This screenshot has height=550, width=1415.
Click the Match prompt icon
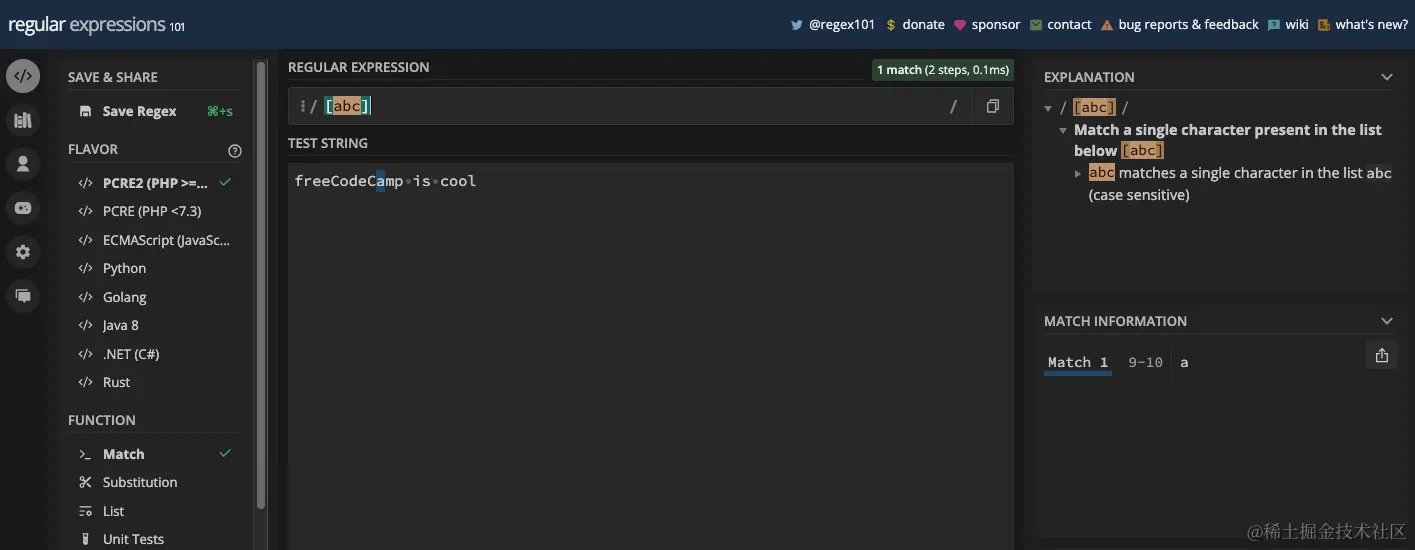(85, 454)
